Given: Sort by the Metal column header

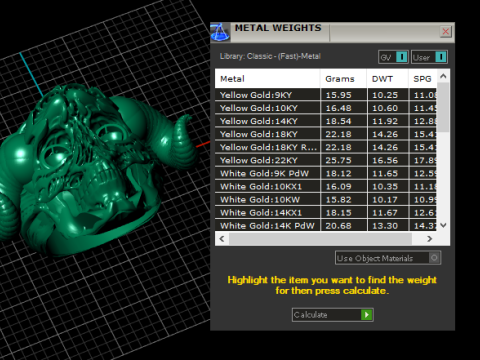Looking at the screenshot, I should 267,79.
